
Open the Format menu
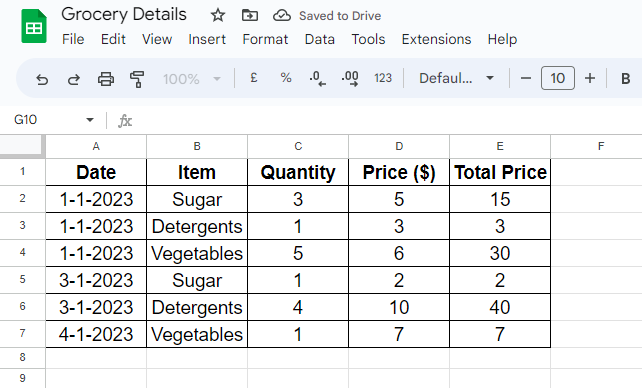pos(265,39)
